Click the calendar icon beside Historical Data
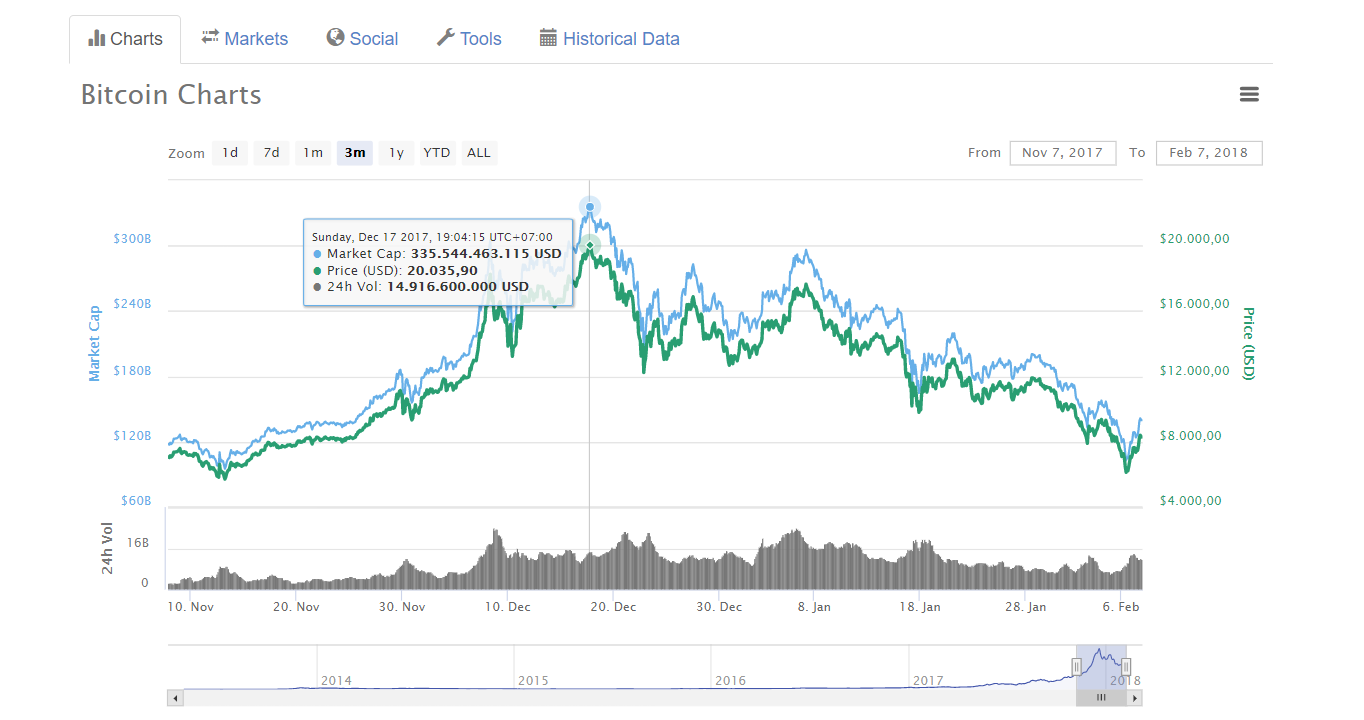This screenshot has height=720, width=1364. (x=548, y=38)
